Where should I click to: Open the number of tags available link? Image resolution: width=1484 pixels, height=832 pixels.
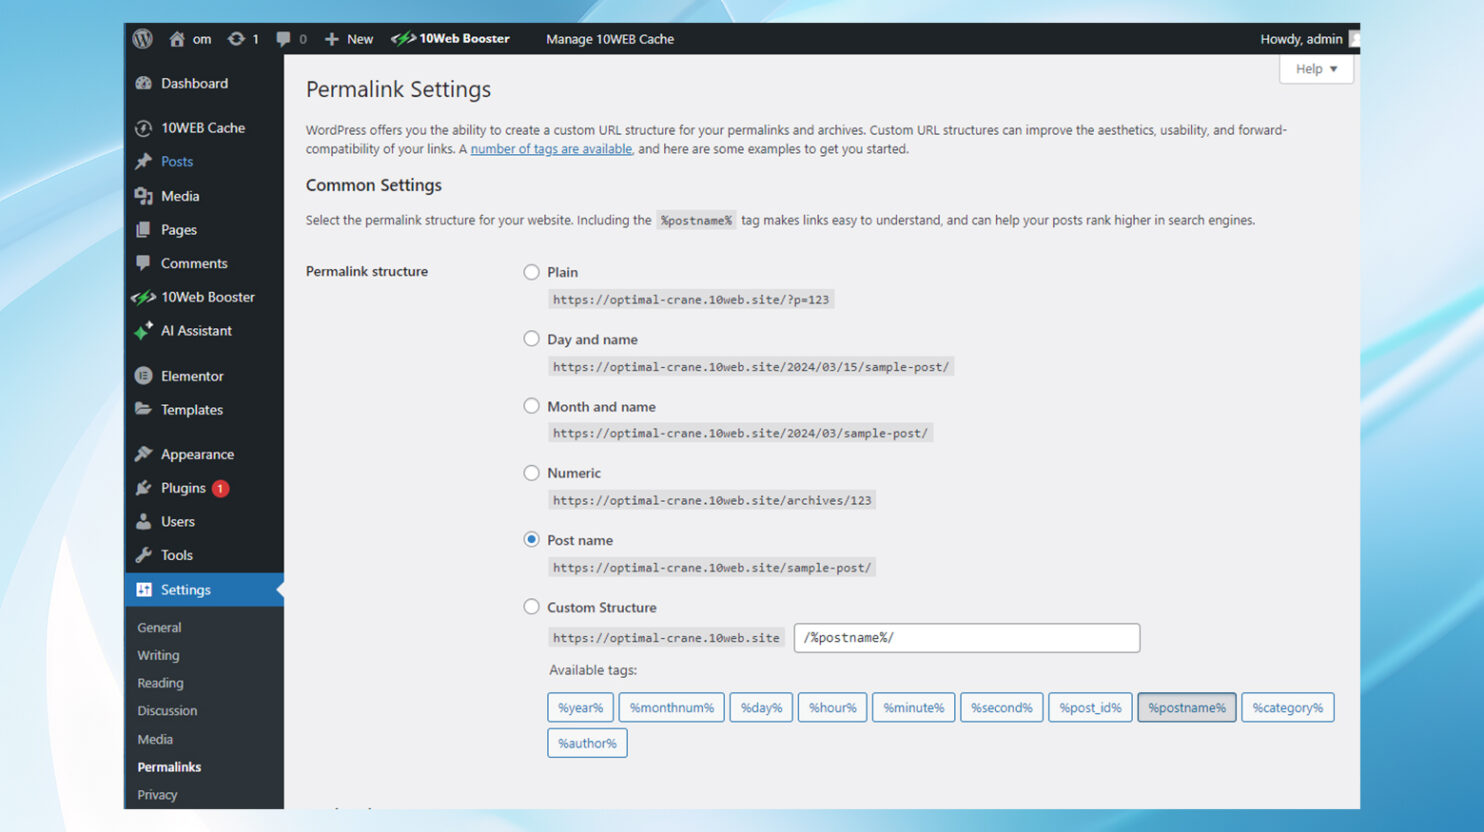(x=550, y=148)
